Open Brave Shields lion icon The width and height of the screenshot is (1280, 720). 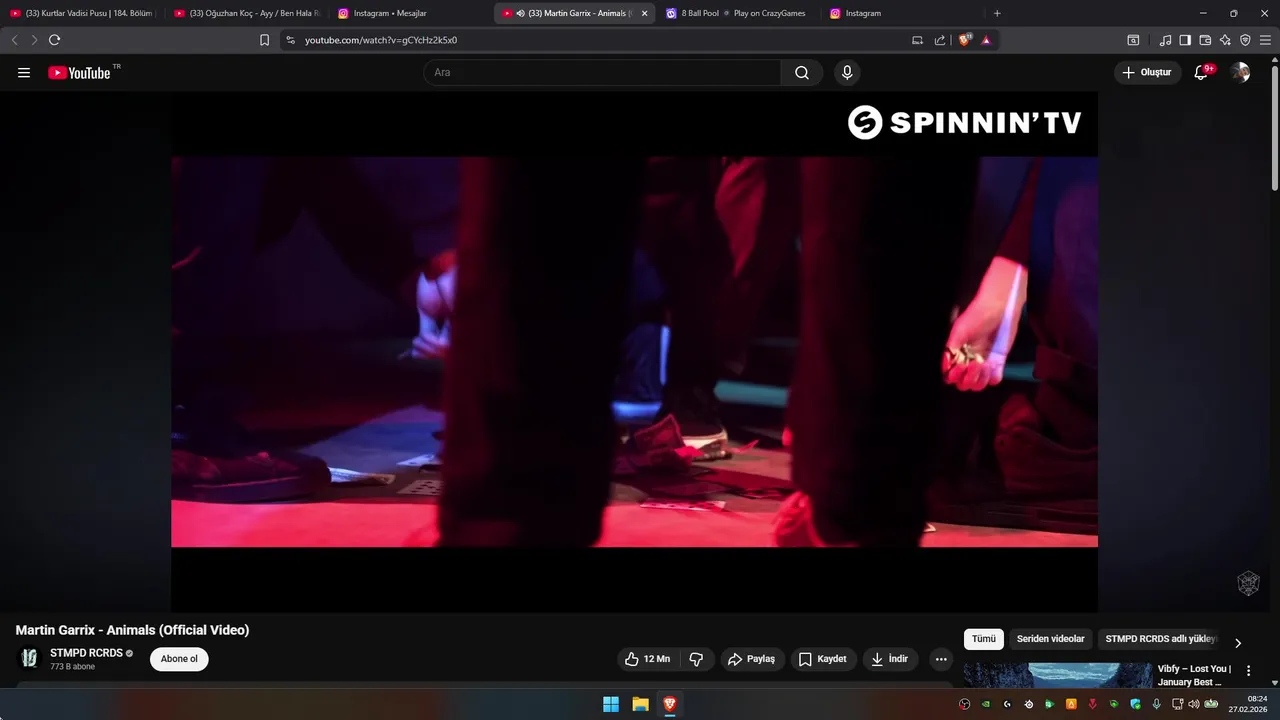[965, 40]
